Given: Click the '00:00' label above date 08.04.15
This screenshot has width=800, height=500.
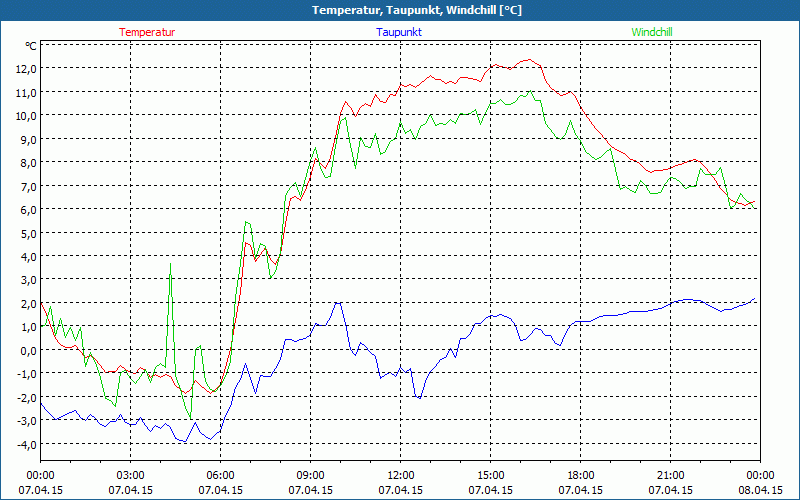Looking at the screenshot, I should coord(760,476).
